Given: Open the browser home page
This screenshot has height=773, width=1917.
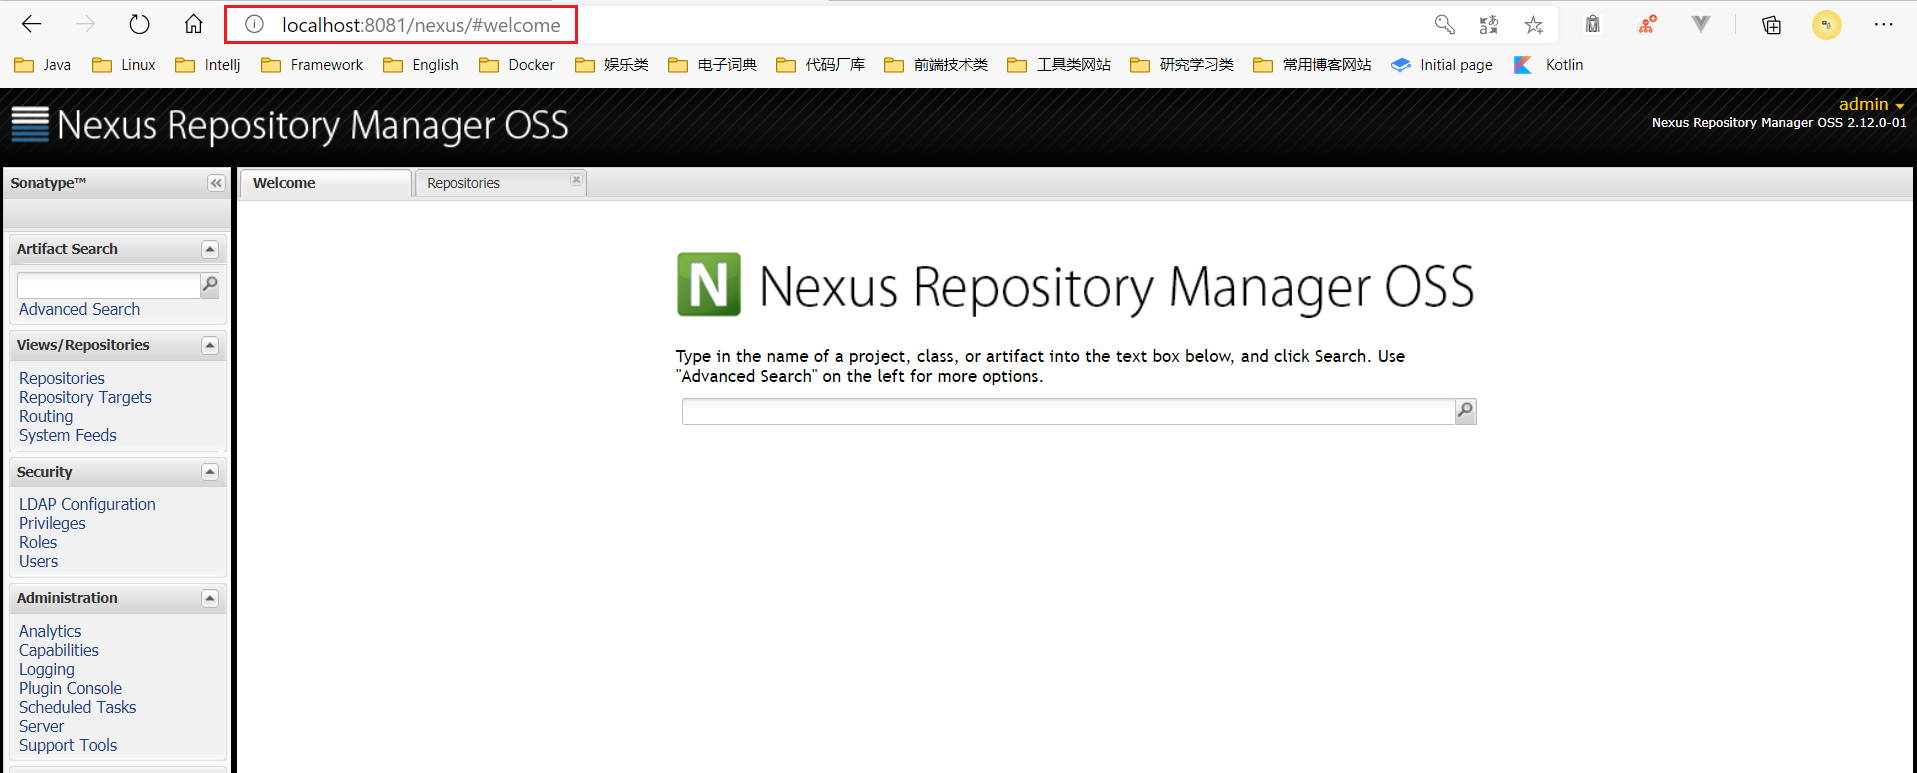Looking at the screenshot, I should [193, 25].
